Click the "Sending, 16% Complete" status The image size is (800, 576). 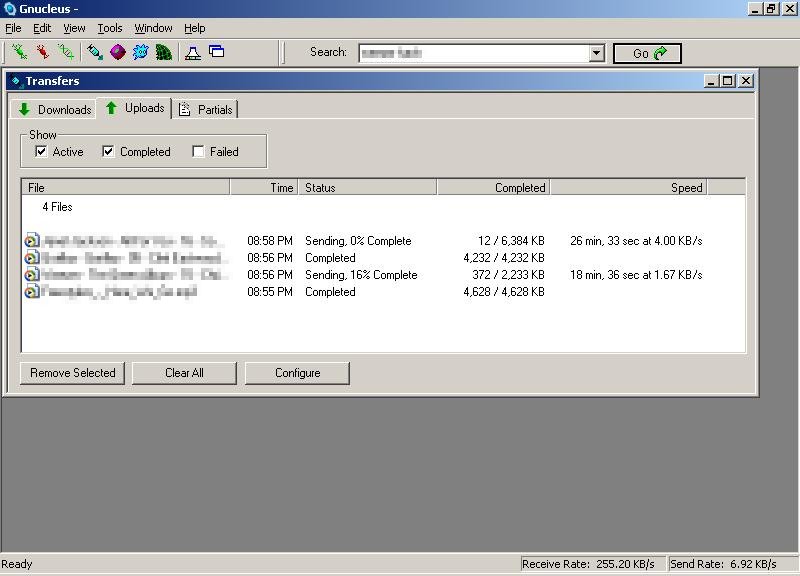click(361, 274)
